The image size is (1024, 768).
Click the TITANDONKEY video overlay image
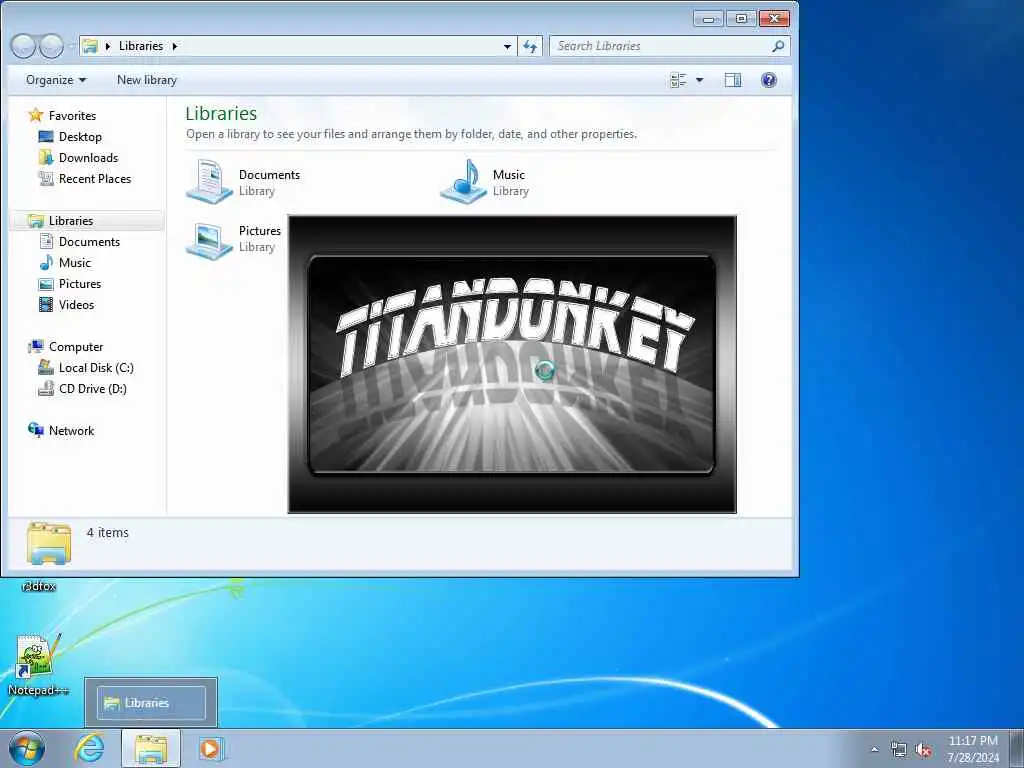[x=512, y=364]
